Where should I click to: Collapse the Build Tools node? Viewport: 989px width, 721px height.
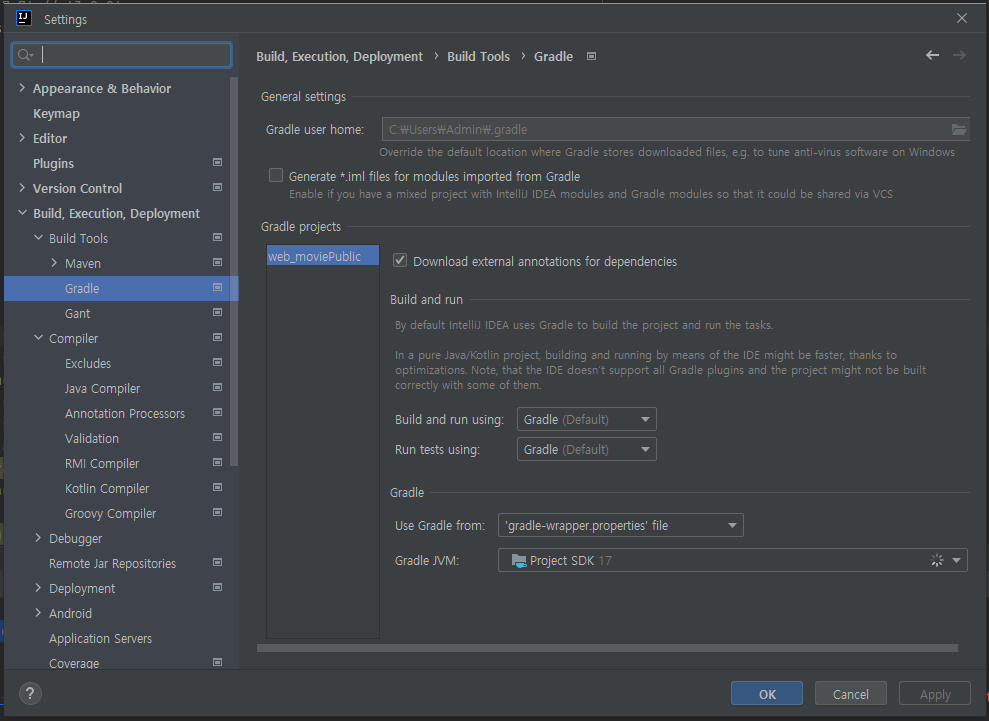pyautogui.click(x=38, y=238)
